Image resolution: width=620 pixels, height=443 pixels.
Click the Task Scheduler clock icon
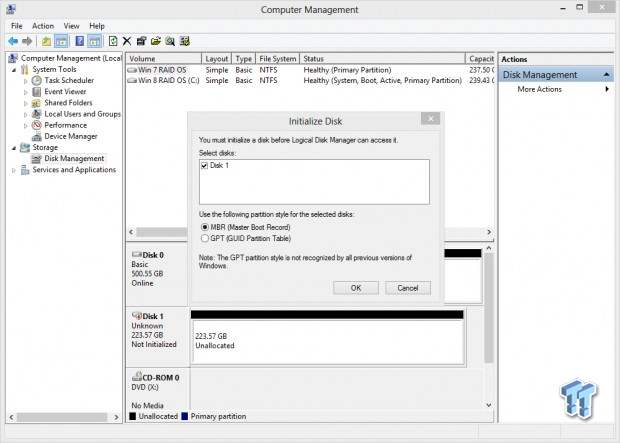pos(36,81)
